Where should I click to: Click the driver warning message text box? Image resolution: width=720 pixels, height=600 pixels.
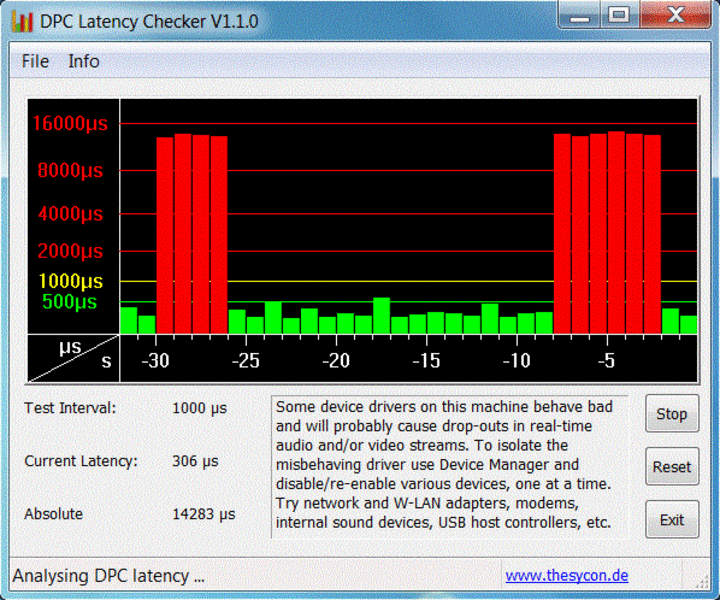pyautogui.click(x=450, y=466)
